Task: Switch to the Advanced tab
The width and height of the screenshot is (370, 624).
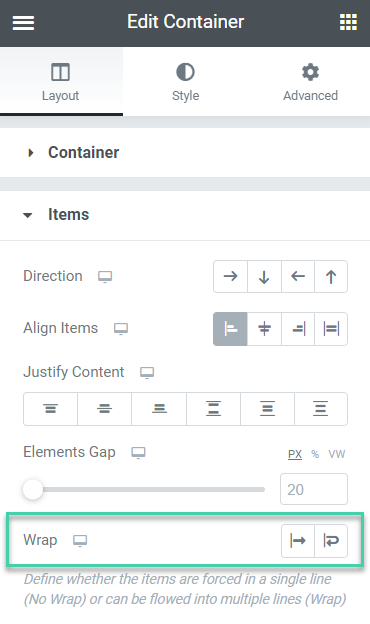Action: pos(310,82)
